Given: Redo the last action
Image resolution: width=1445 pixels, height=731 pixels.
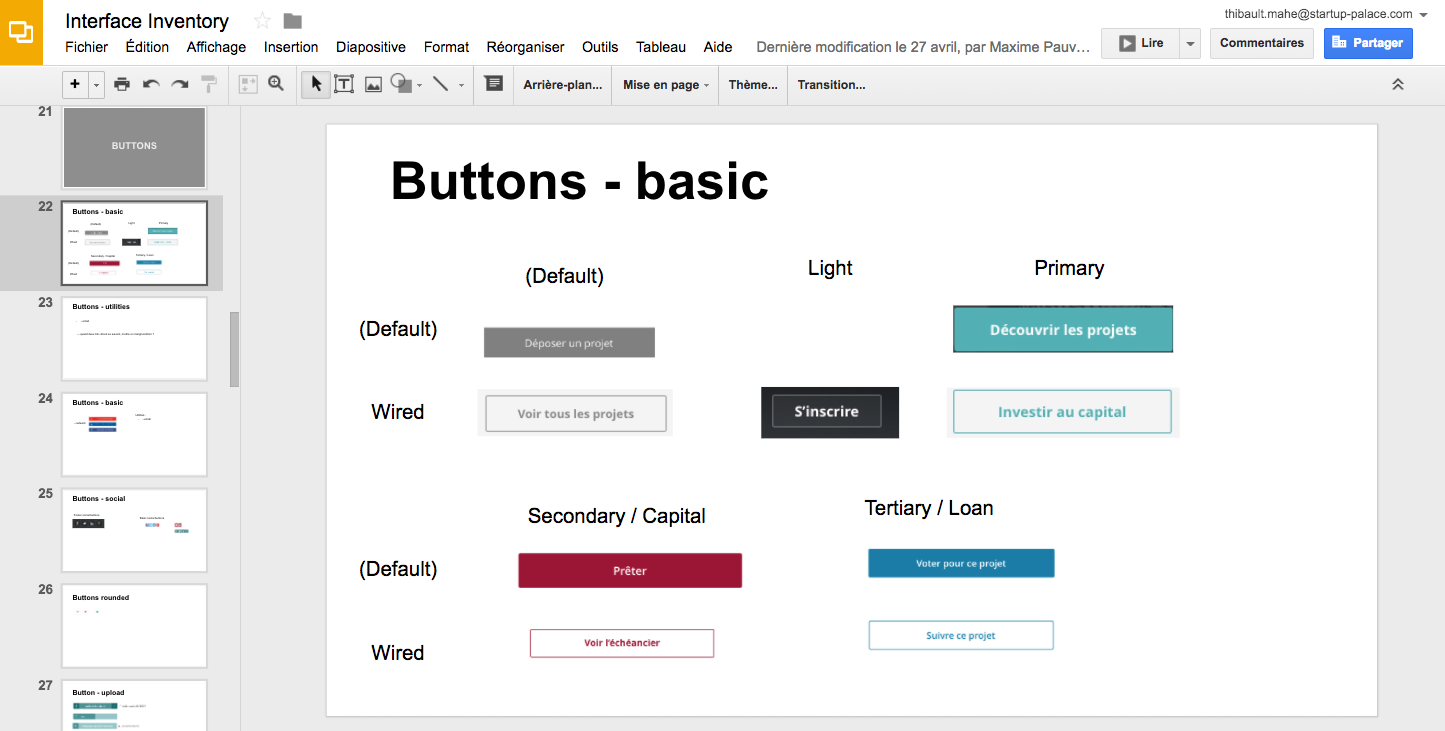Looking at the screenshot, I should (x=180, y=85).
